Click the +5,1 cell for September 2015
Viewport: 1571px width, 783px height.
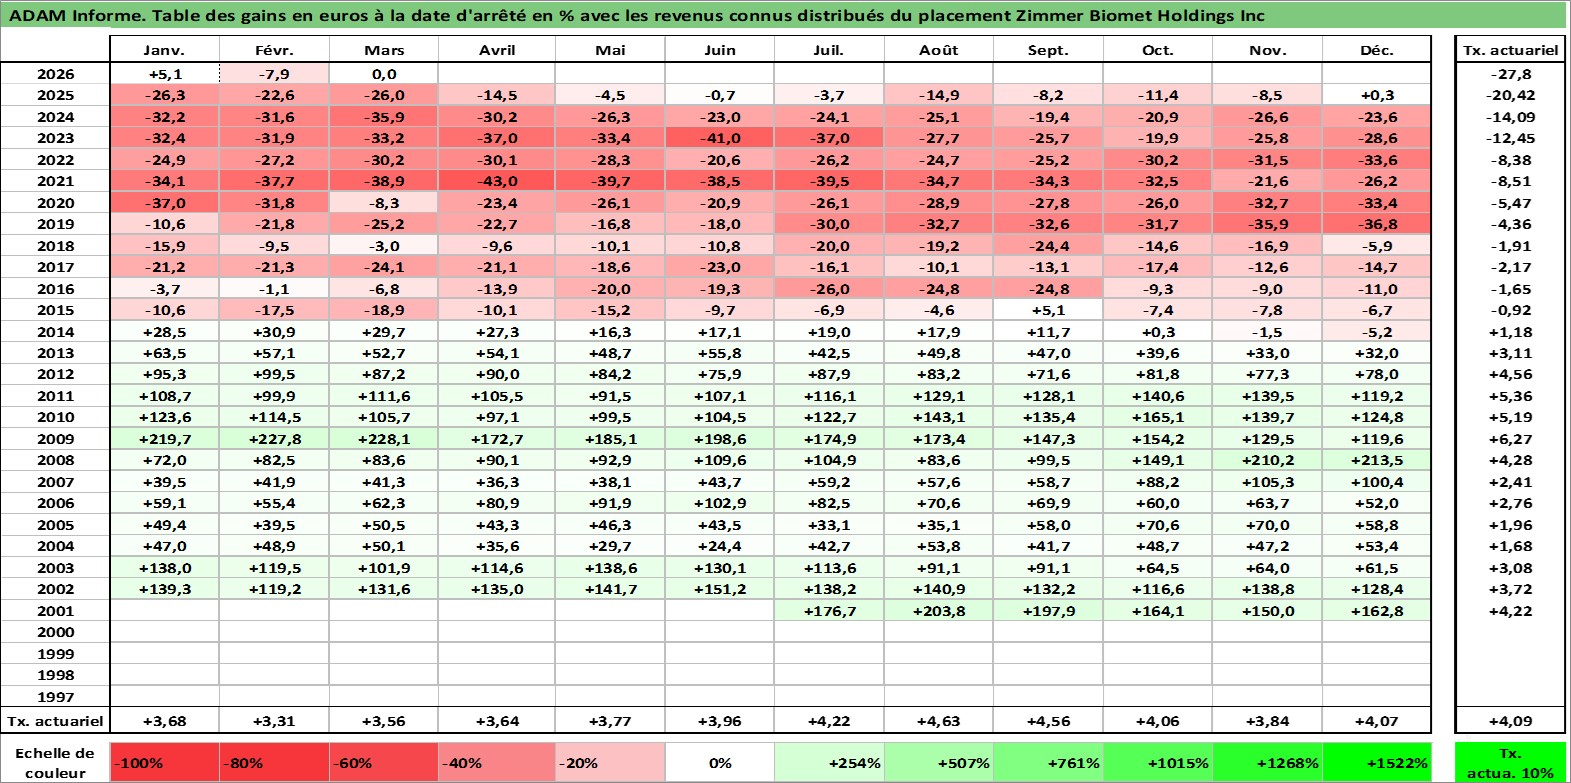(x=1048, y=310)
